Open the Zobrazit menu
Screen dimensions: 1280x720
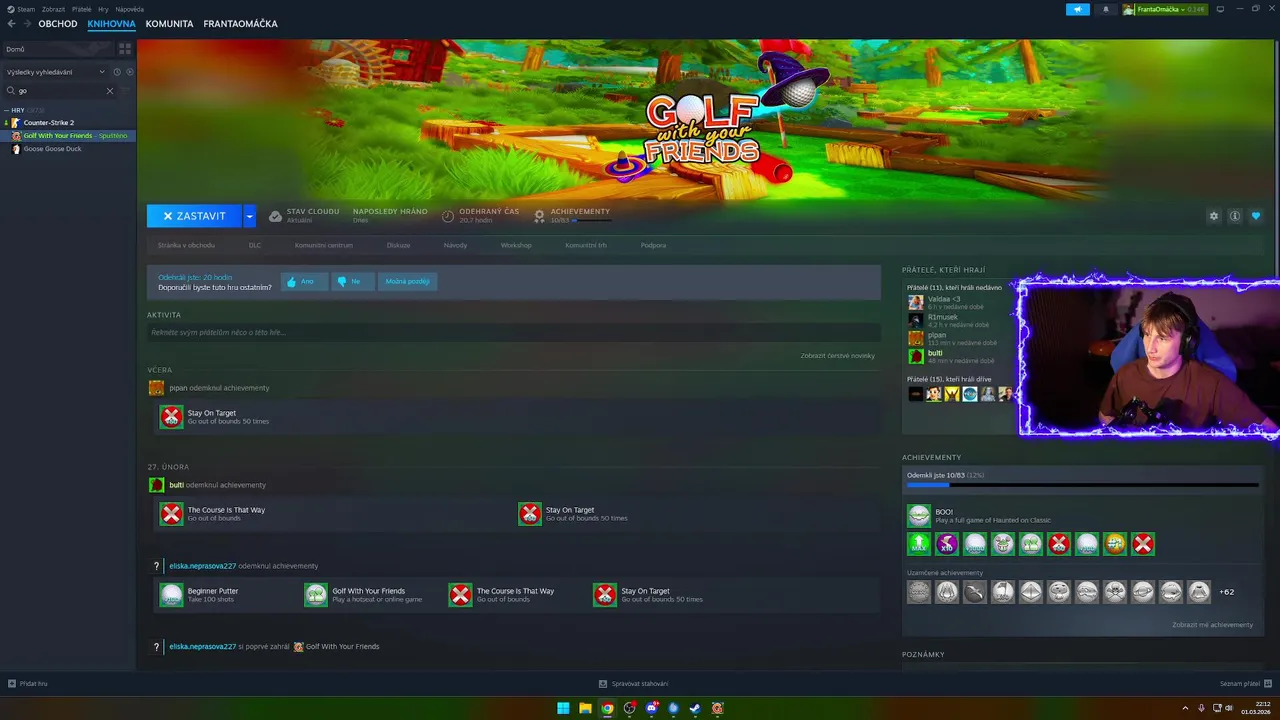tap(53, 9)
